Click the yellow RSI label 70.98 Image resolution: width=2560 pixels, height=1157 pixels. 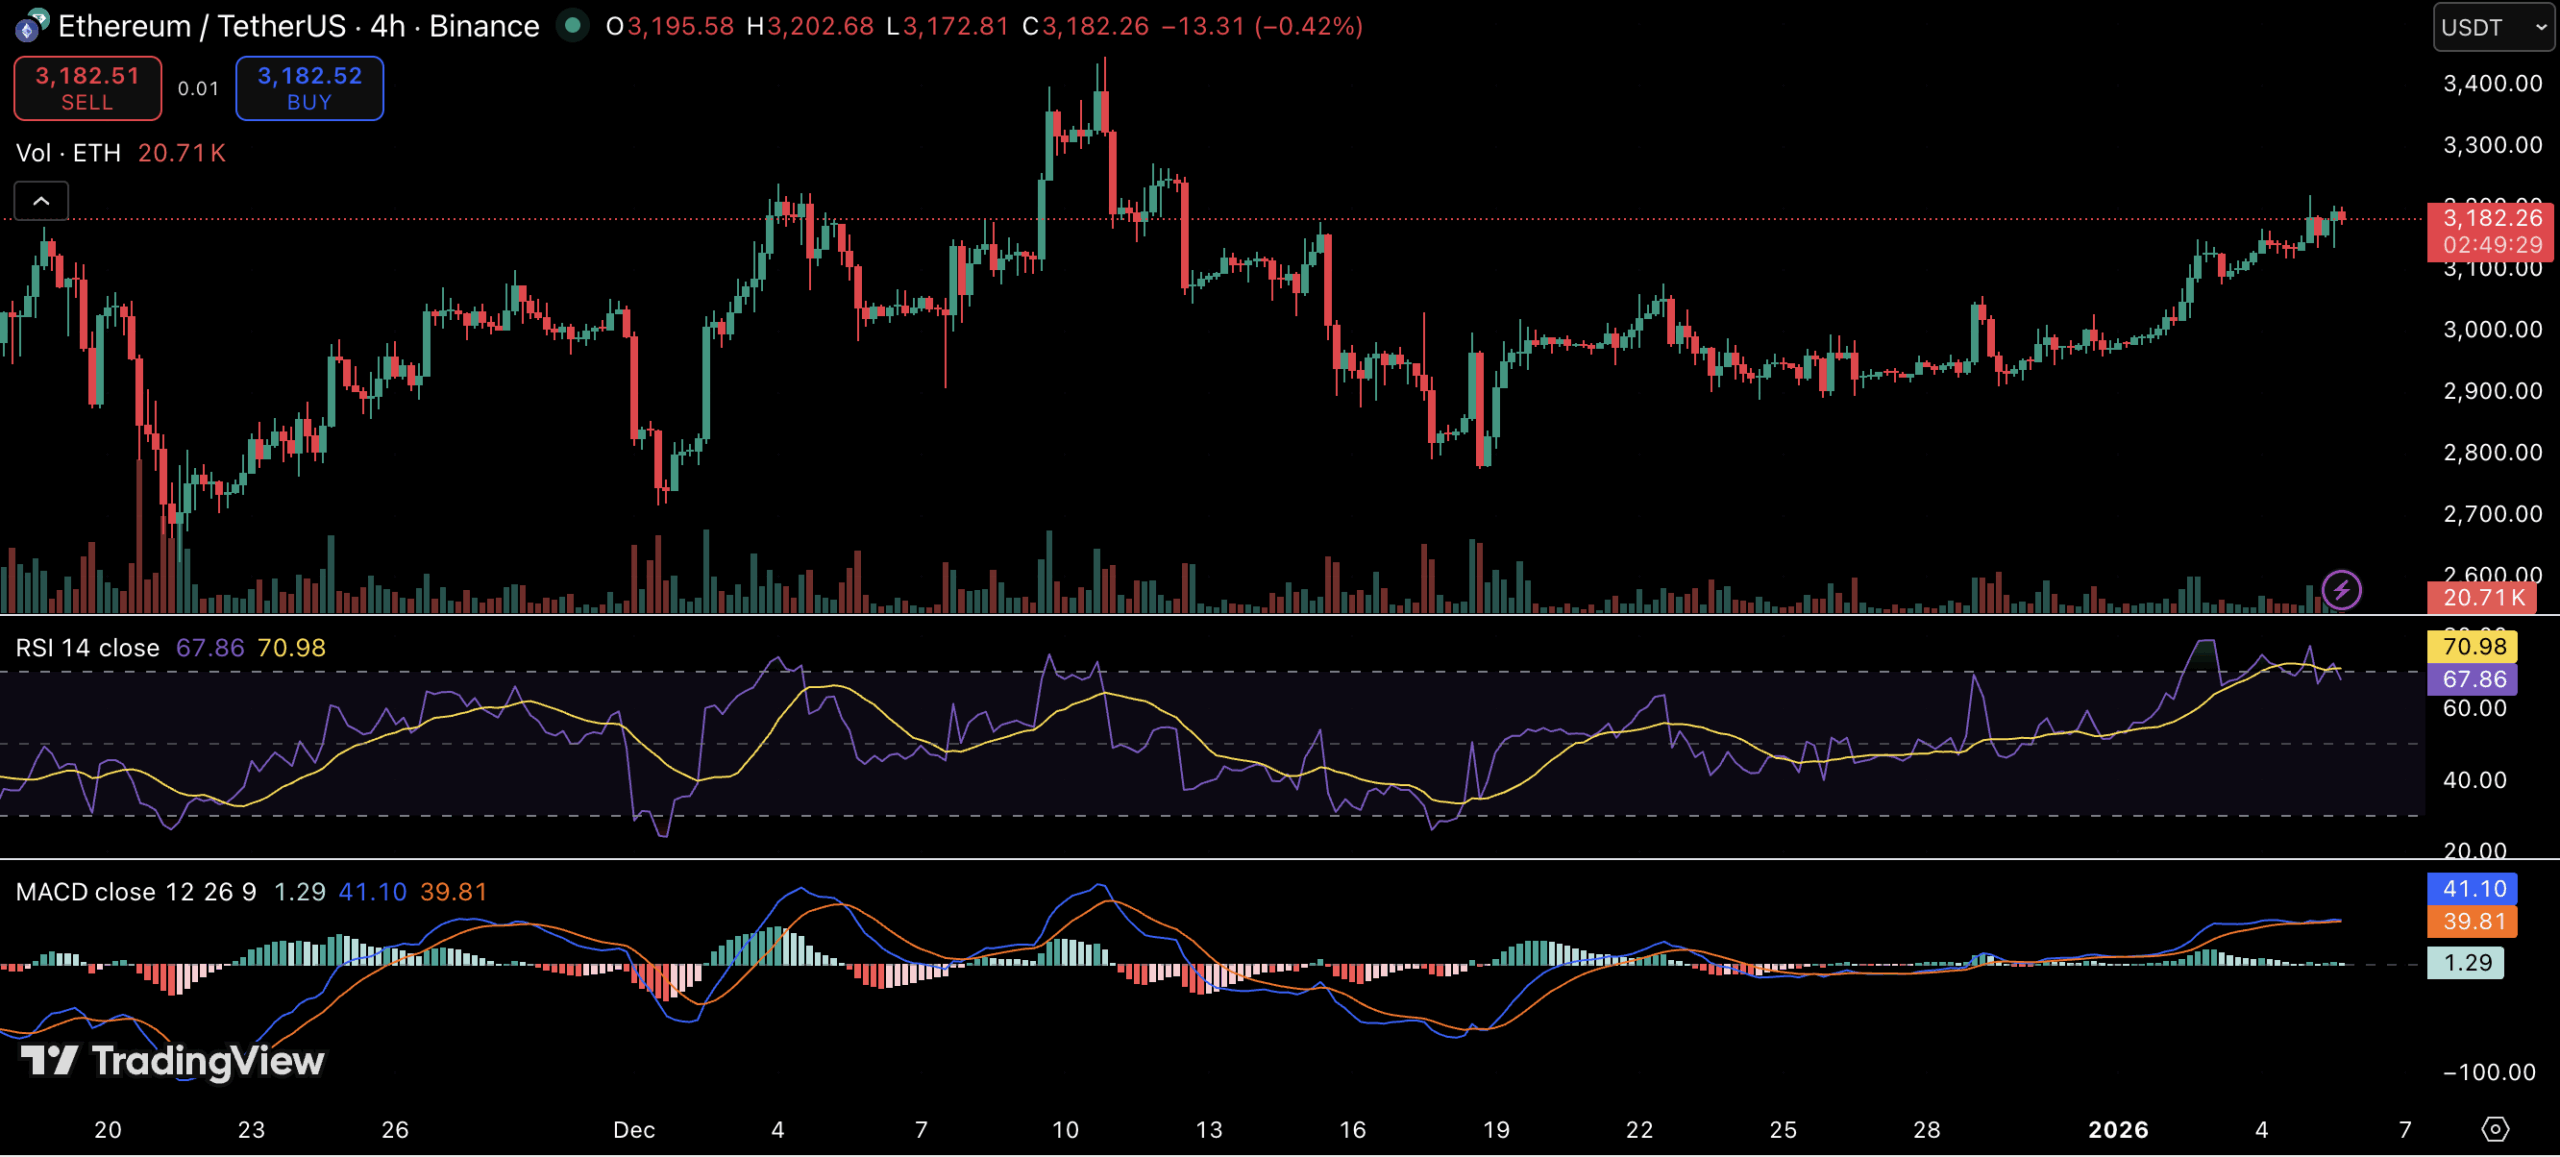2473,646
